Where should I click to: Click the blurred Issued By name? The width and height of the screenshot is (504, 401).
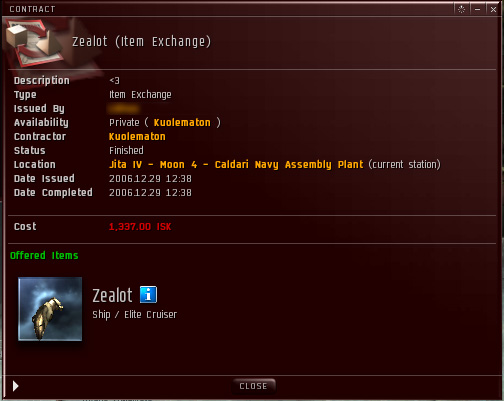tap(123, 108)
